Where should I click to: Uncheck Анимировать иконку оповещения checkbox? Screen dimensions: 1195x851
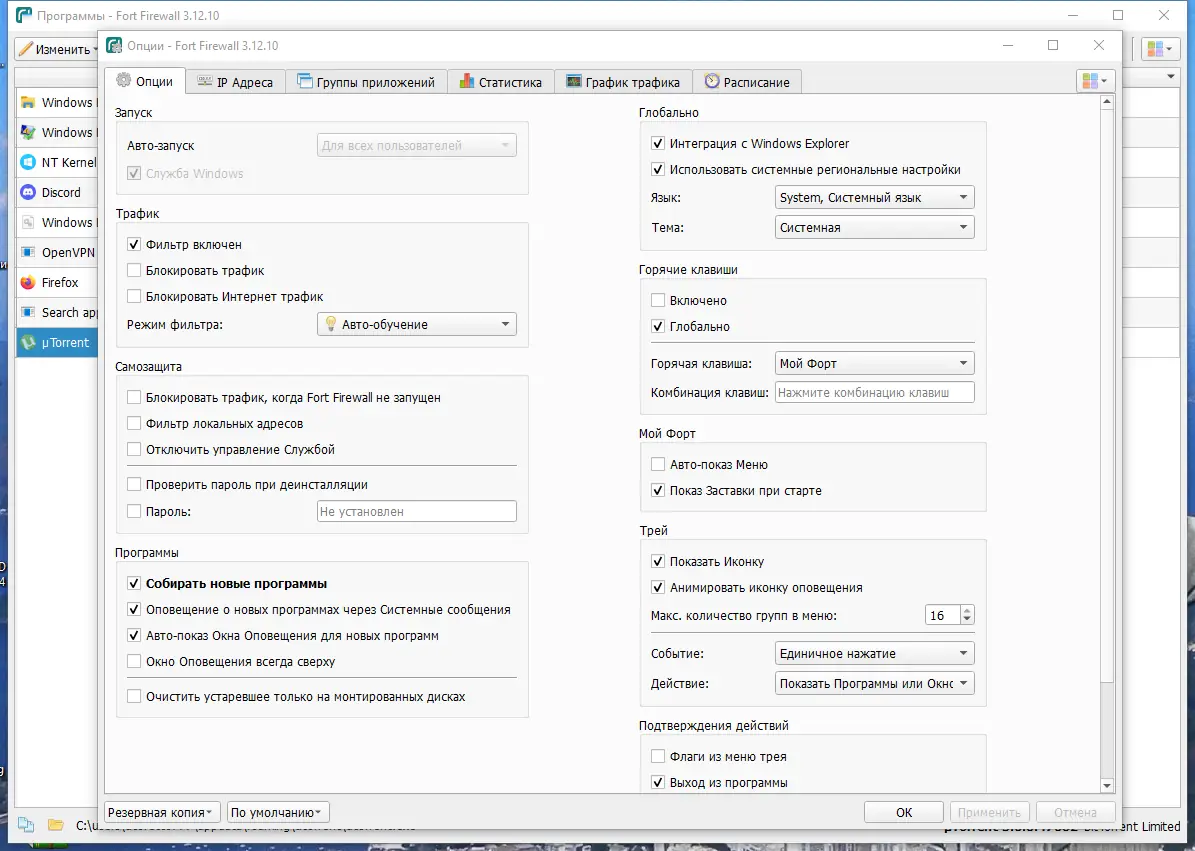click(658, 587)
